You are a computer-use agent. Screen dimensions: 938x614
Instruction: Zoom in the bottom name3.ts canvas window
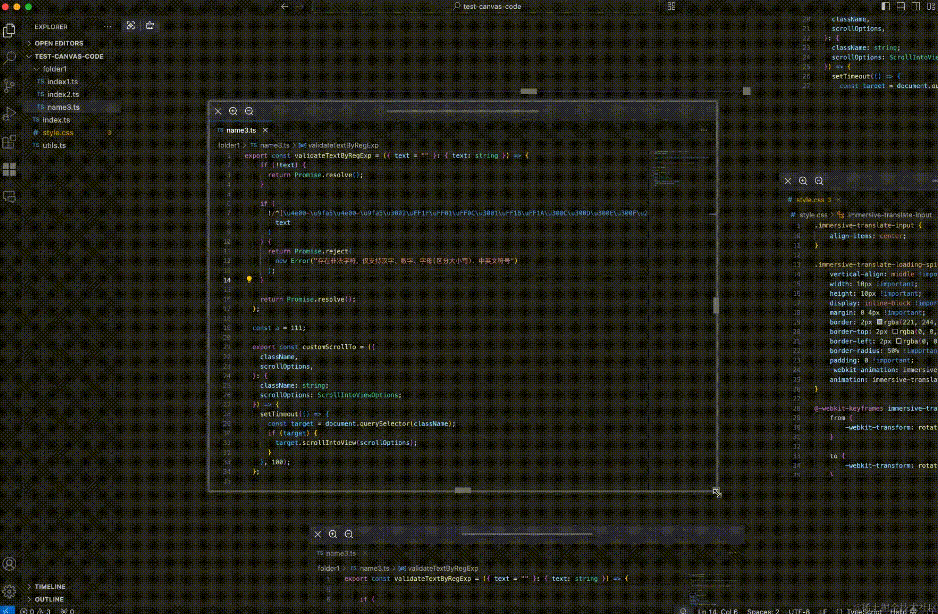(x=333, y=534)
